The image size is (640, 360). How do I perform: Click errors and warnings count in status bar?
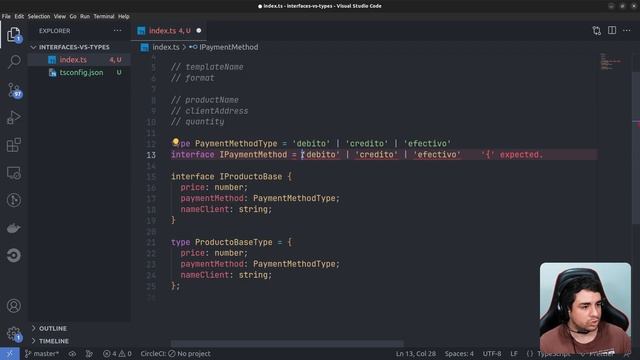(x=117, y=353)
